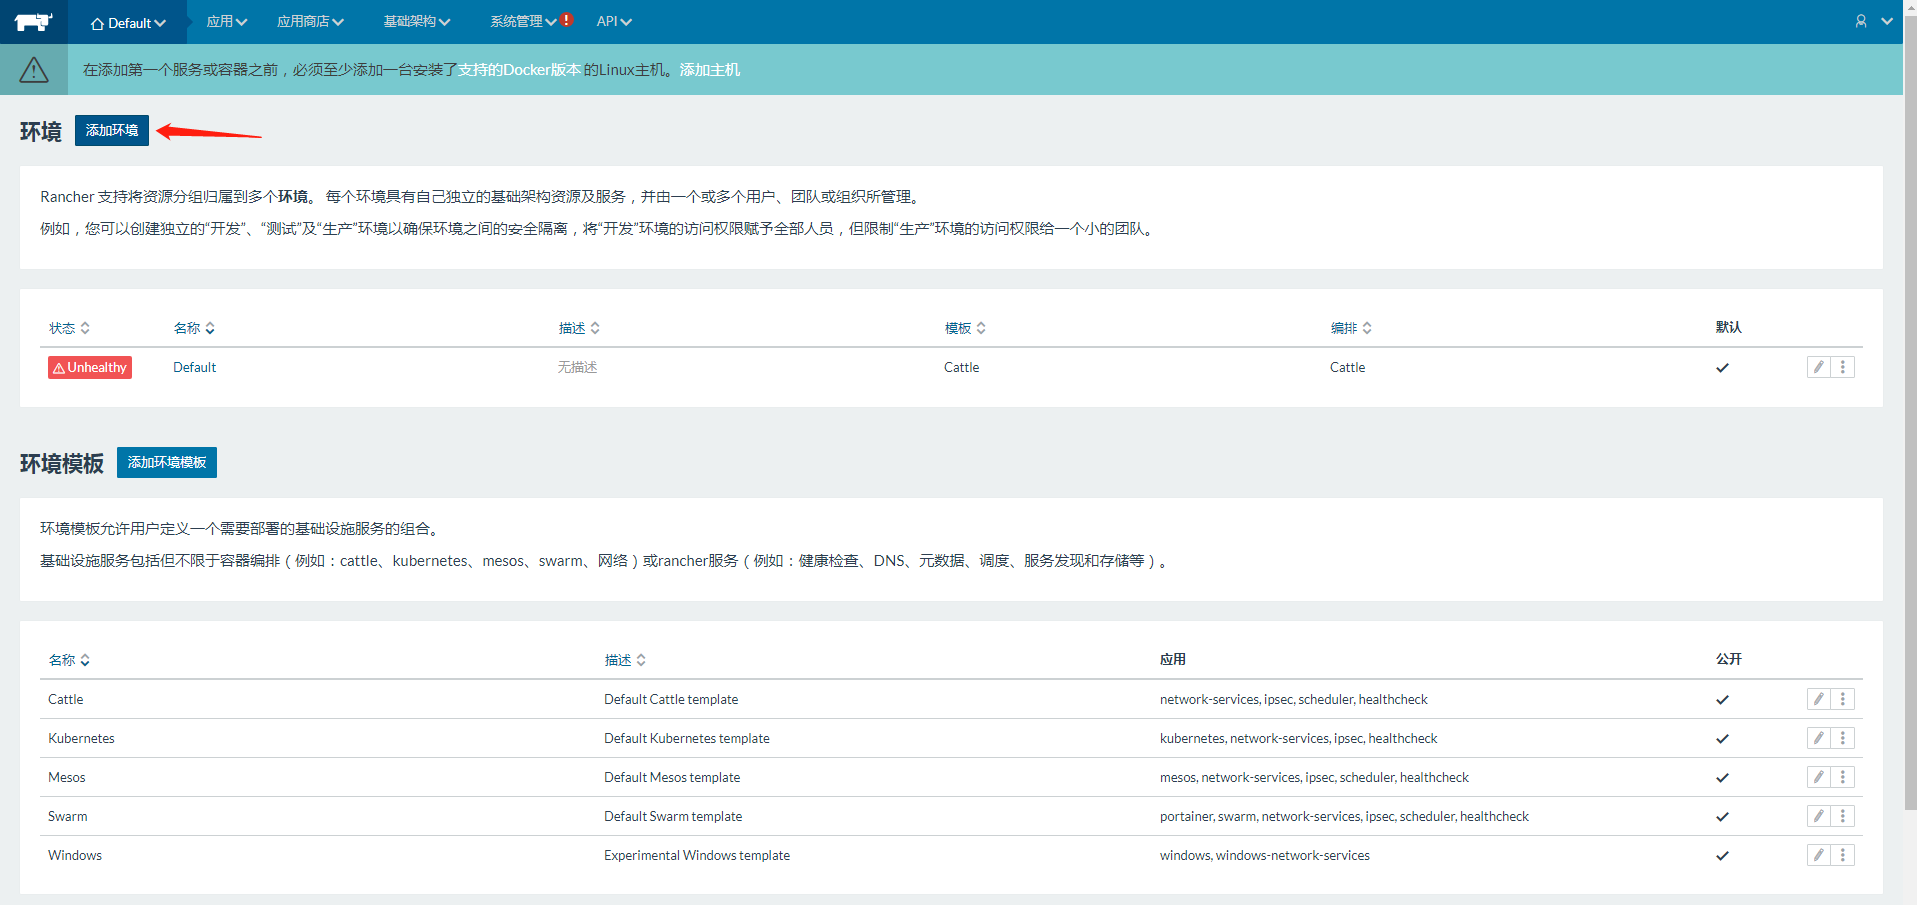Click the default checkmark for Default environment
The width and height of the screenshot is (1917, 905).
[1722, 367]
